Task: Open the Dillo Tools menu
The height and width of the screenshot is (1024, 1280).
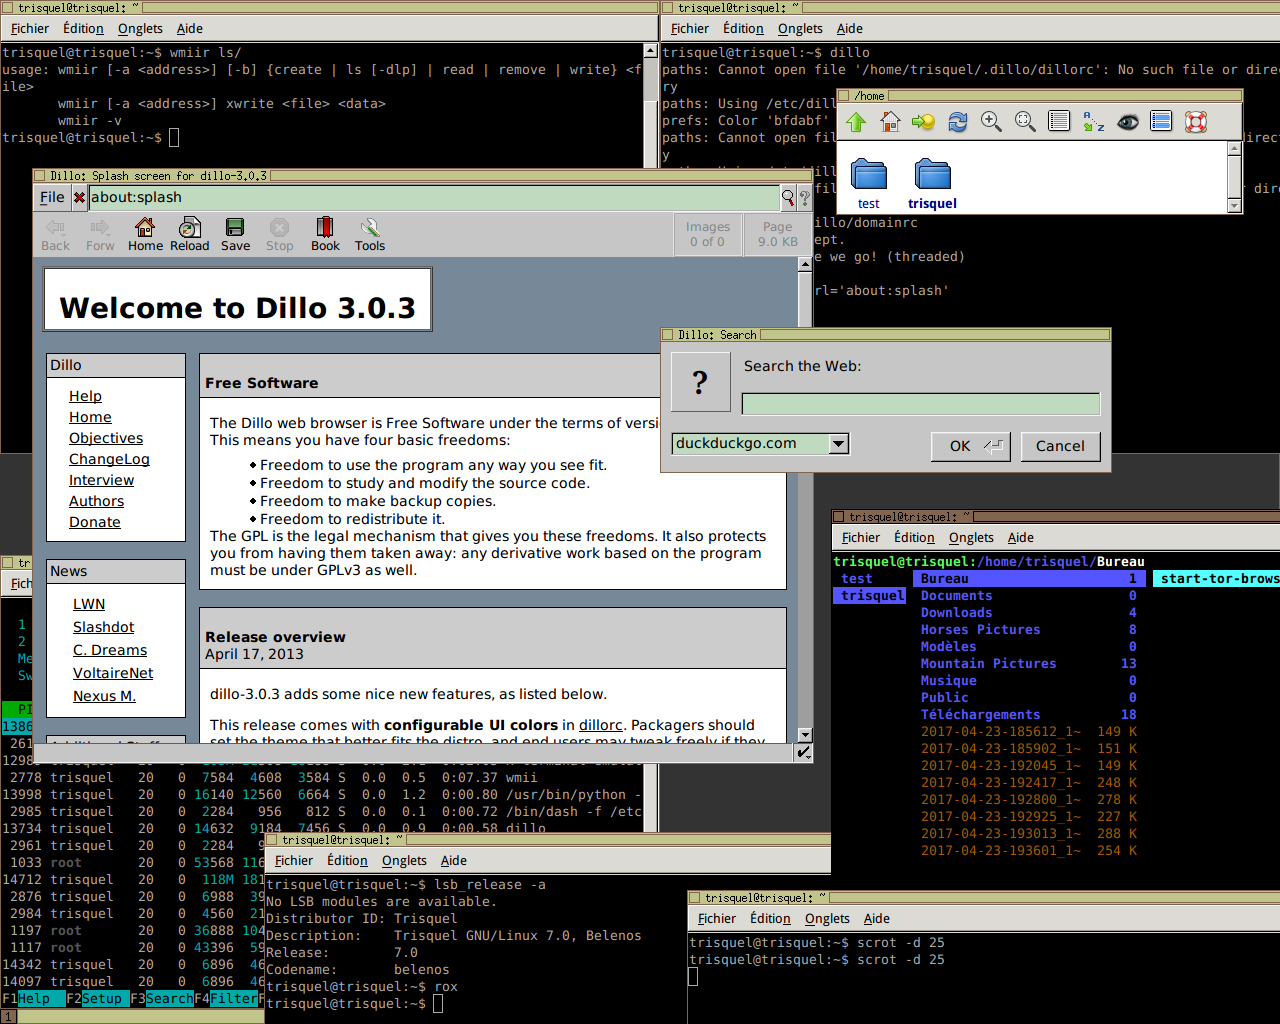Action: (370, 235)
